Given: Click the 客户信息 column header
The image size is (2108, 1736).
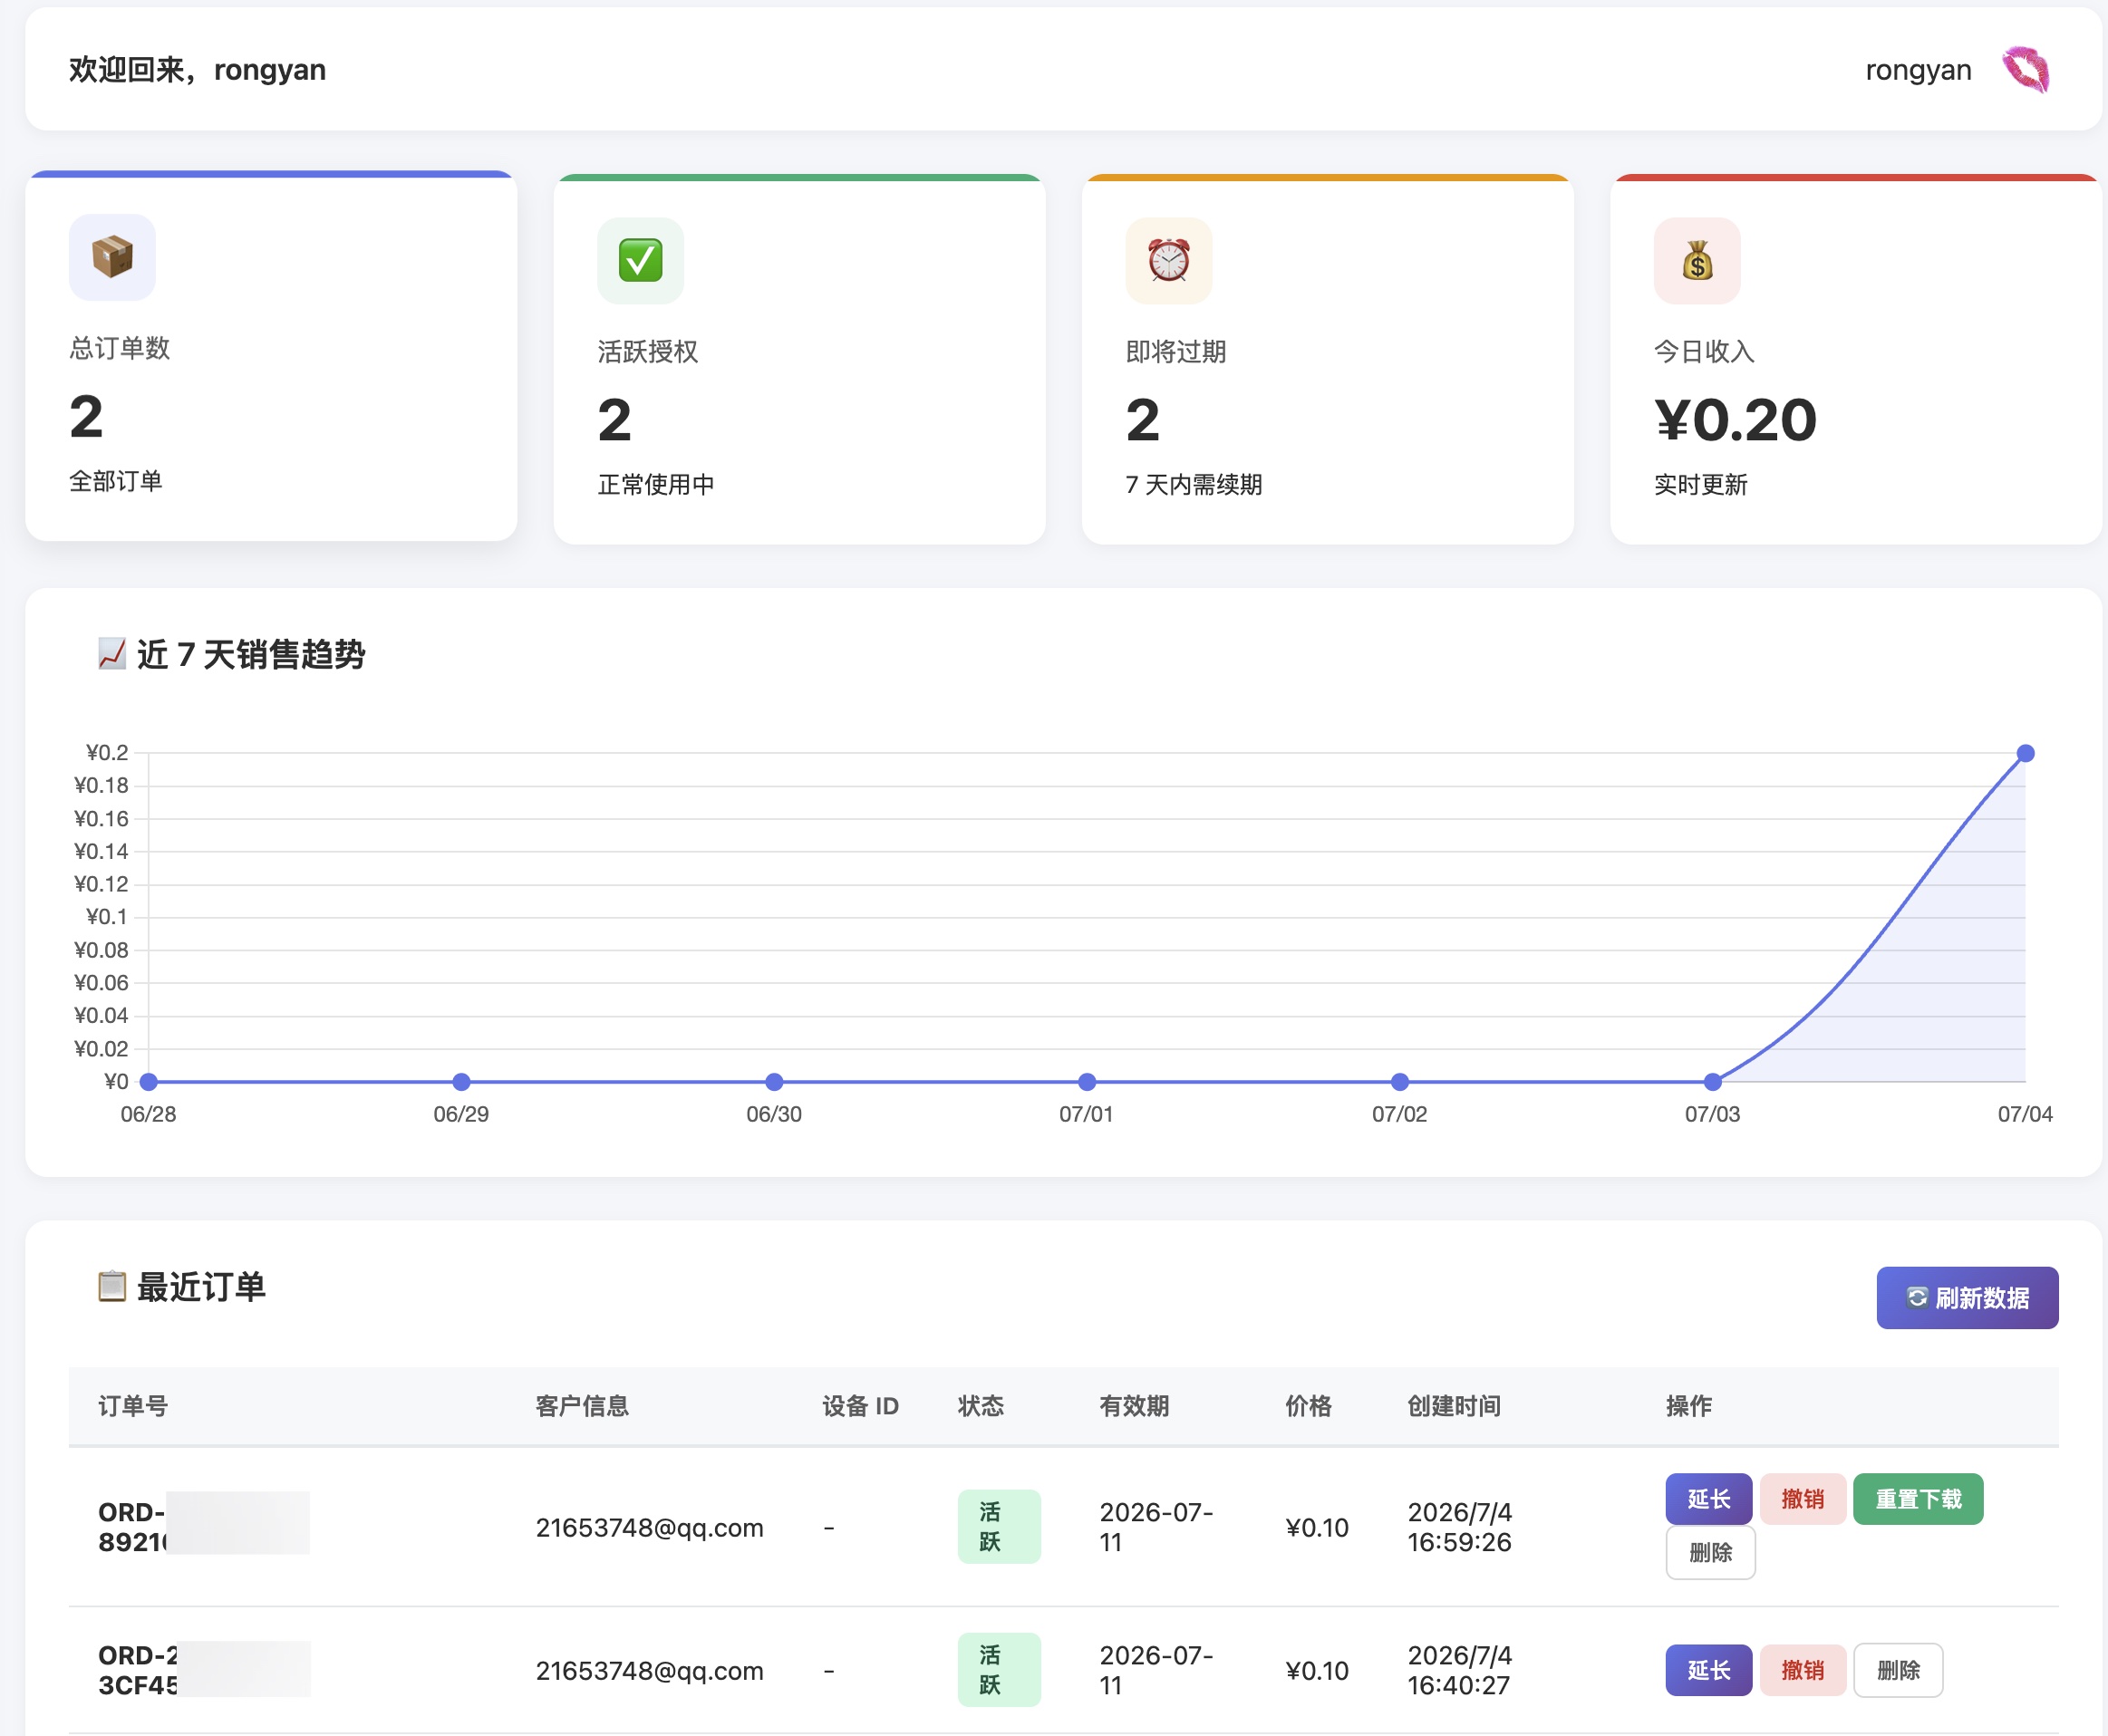Looking at the screenshot, I should [x=582, y=1406].
